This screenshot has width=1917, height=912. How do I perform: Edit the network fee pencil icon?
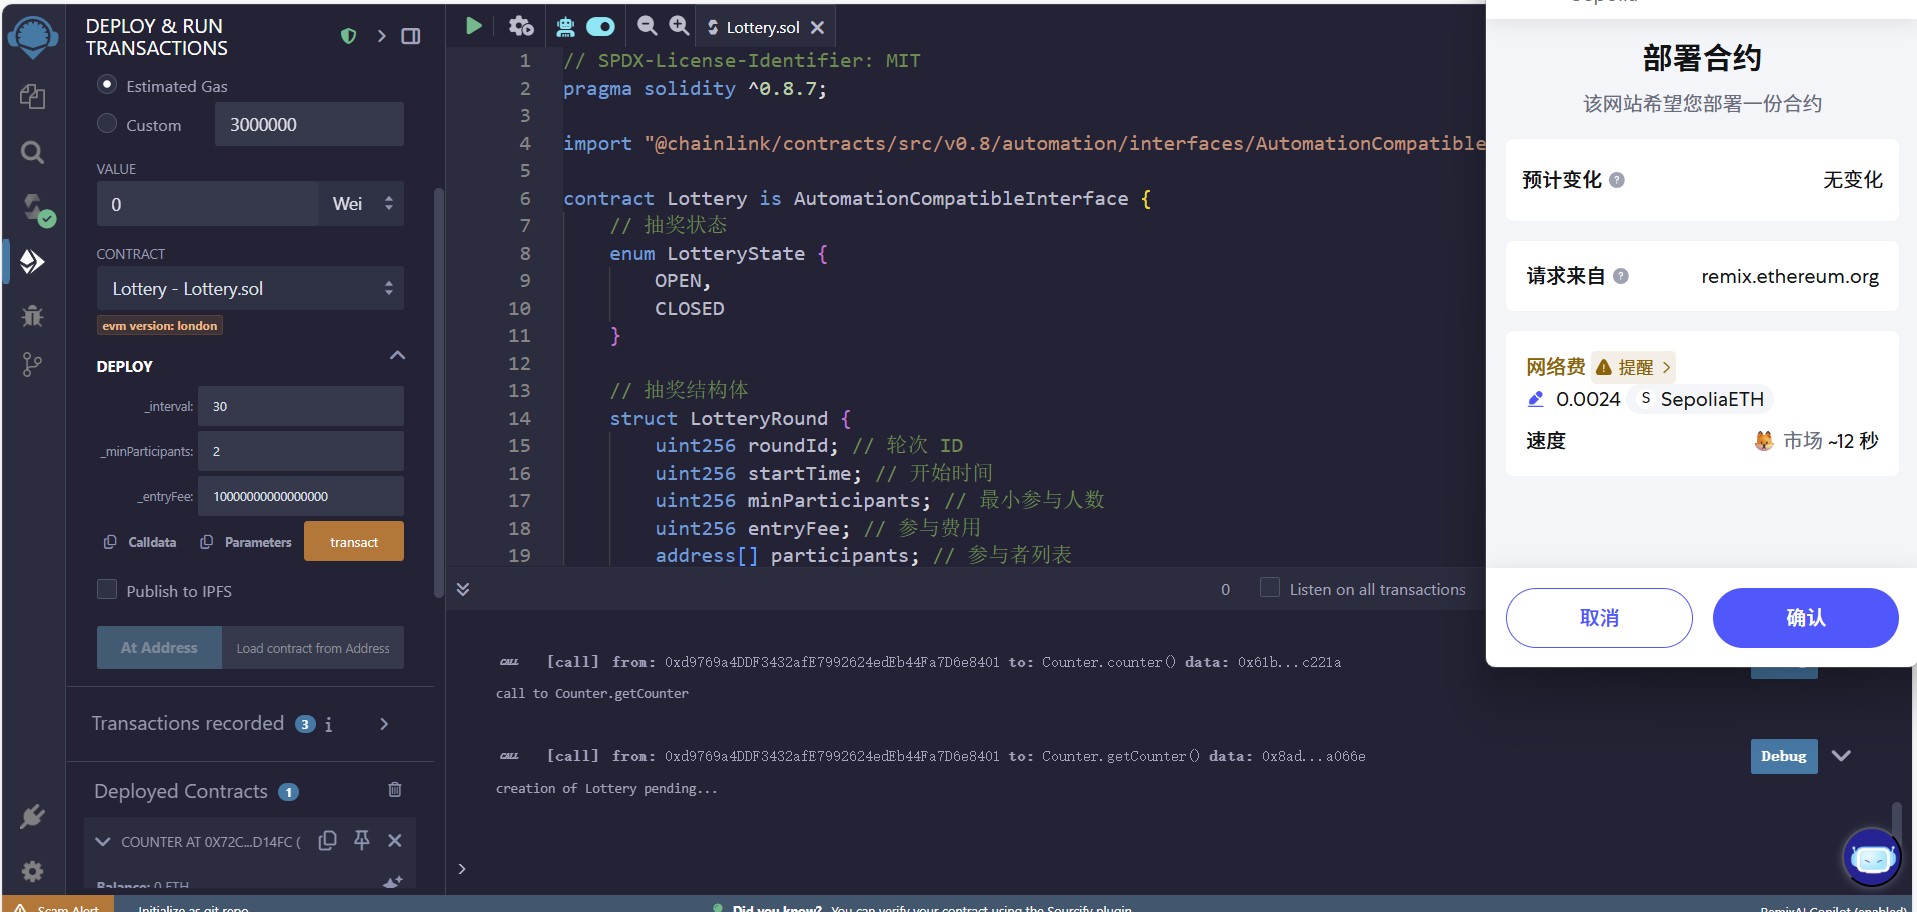[1536, 399]
